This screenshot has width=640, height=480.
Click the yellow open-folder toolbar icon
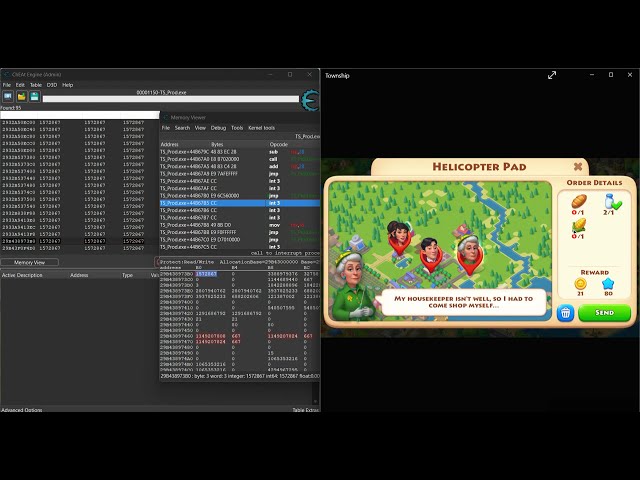click(x=21, y=97)
